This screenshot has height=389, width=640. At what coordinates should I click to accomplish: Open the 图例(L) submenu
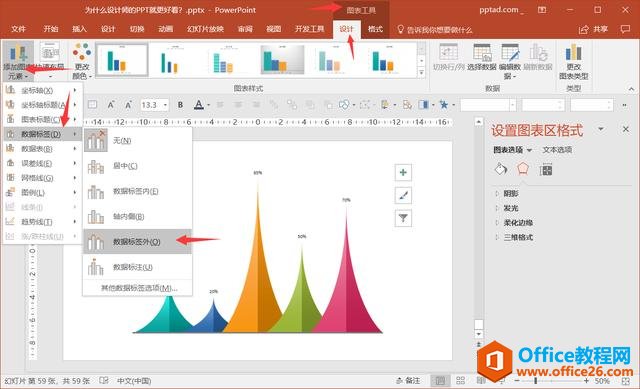coord(42,192)
